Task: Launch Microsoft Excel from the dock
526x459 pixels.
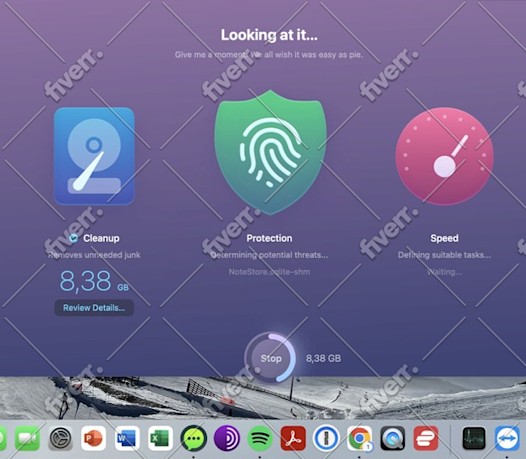Action: coord(160,438)
